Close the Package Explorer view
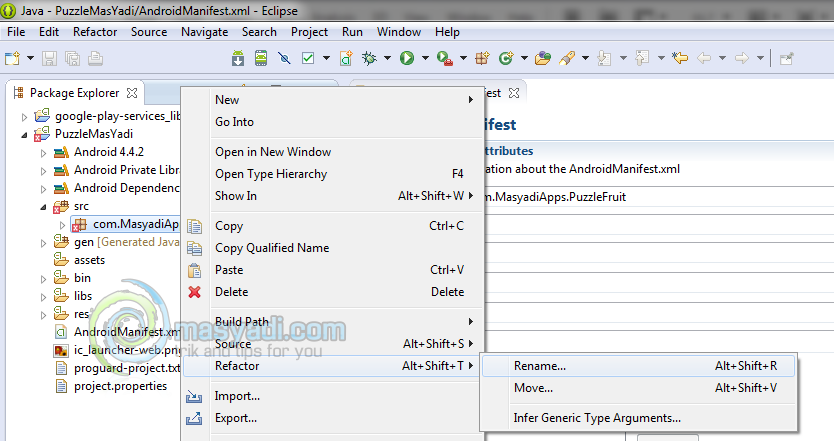This screenshot has width=834, height=441. 132,93
